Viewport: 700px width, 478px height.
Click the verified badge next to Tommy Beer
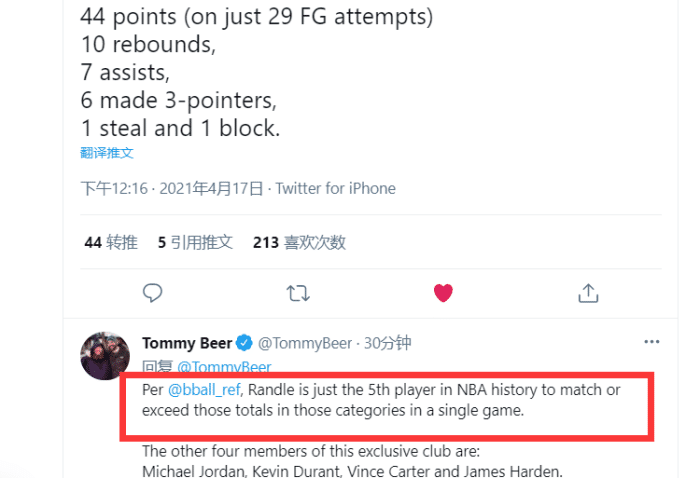pyautogui.click(x=246, y=343)
